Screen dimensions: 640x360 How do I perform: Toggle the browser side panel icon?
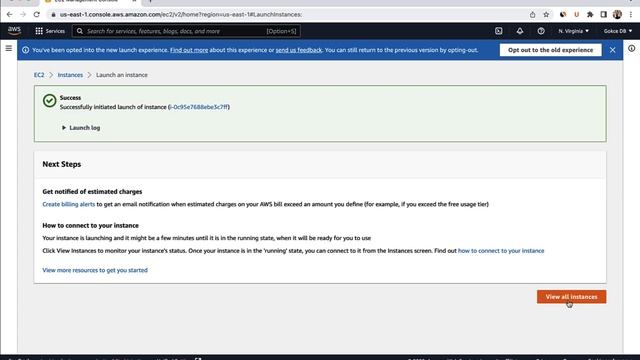tap(603, 14)
